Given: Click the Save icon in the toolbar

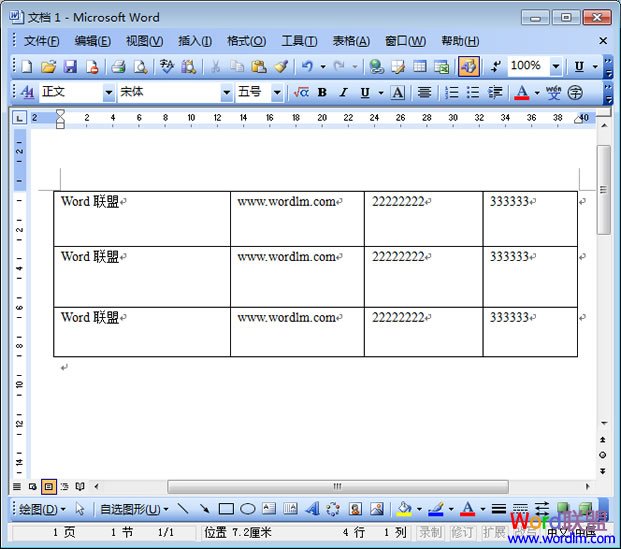Looking at the screenshot, I should click(70, 66).
